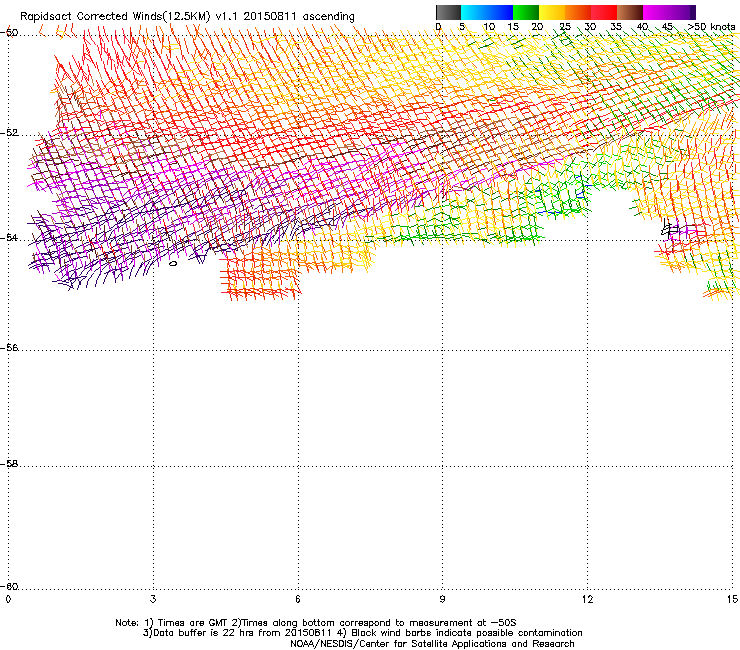Click the '15' longitude axis label
The image size is (740, 650).
pyautogui.click(x=732, y=599)
